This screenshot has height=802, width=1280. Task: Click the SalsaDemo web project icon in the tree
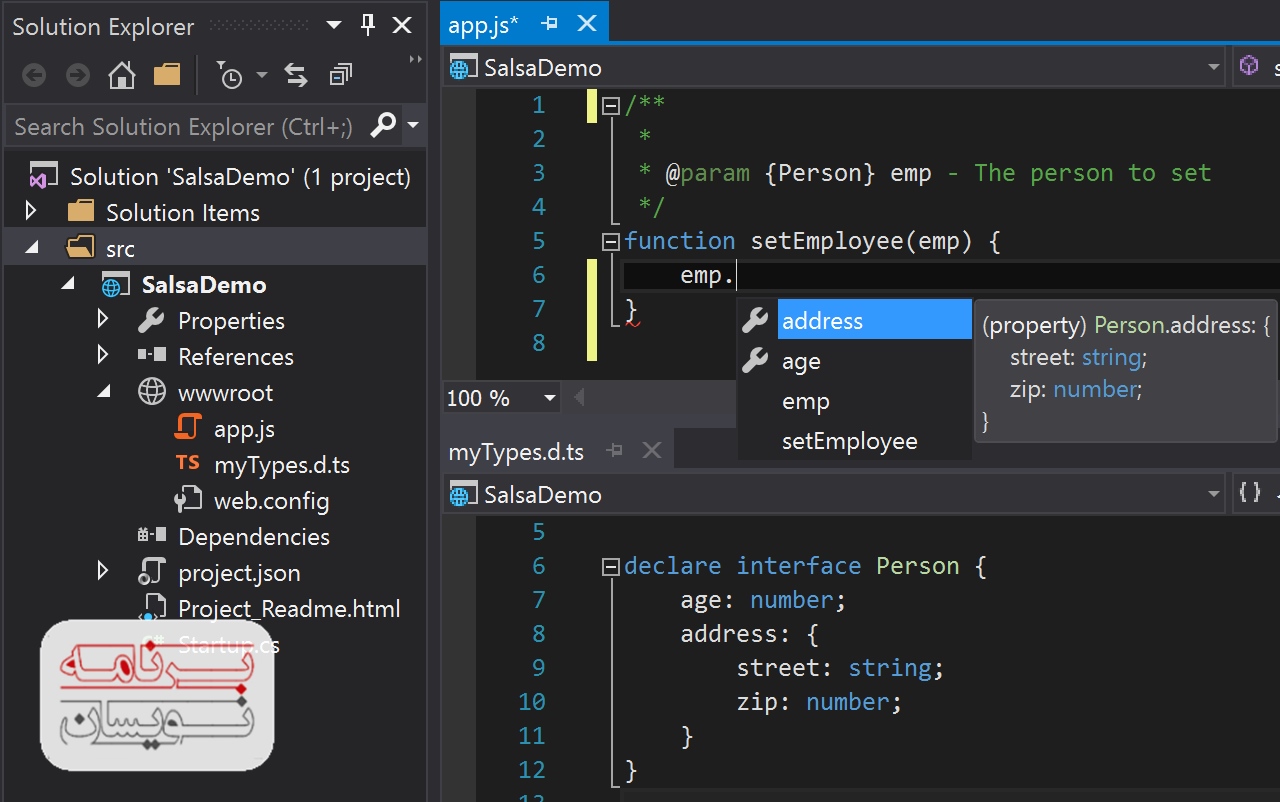coord(116,284)
